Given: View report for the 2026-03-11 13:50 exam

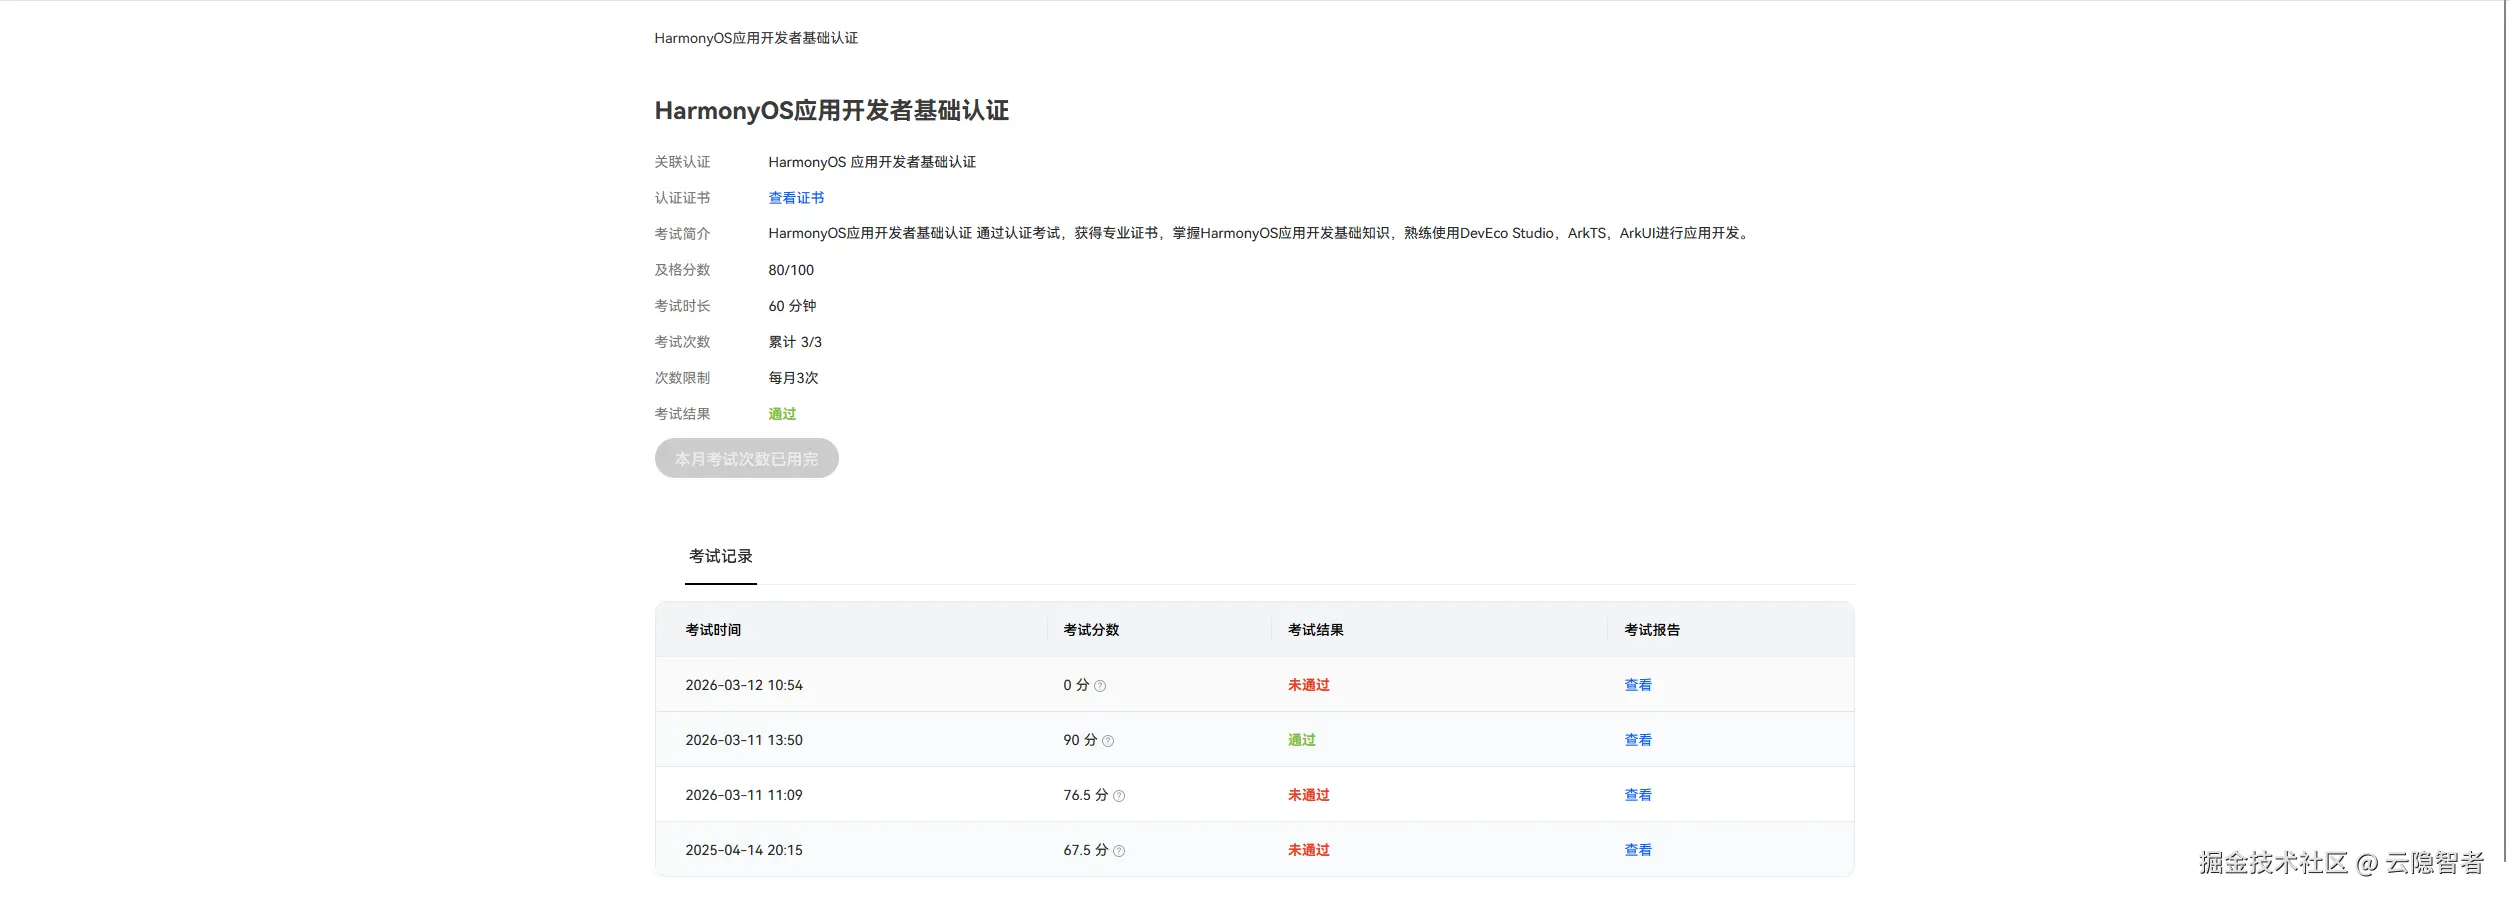Looking at the screenshot, I should 1637,740.
